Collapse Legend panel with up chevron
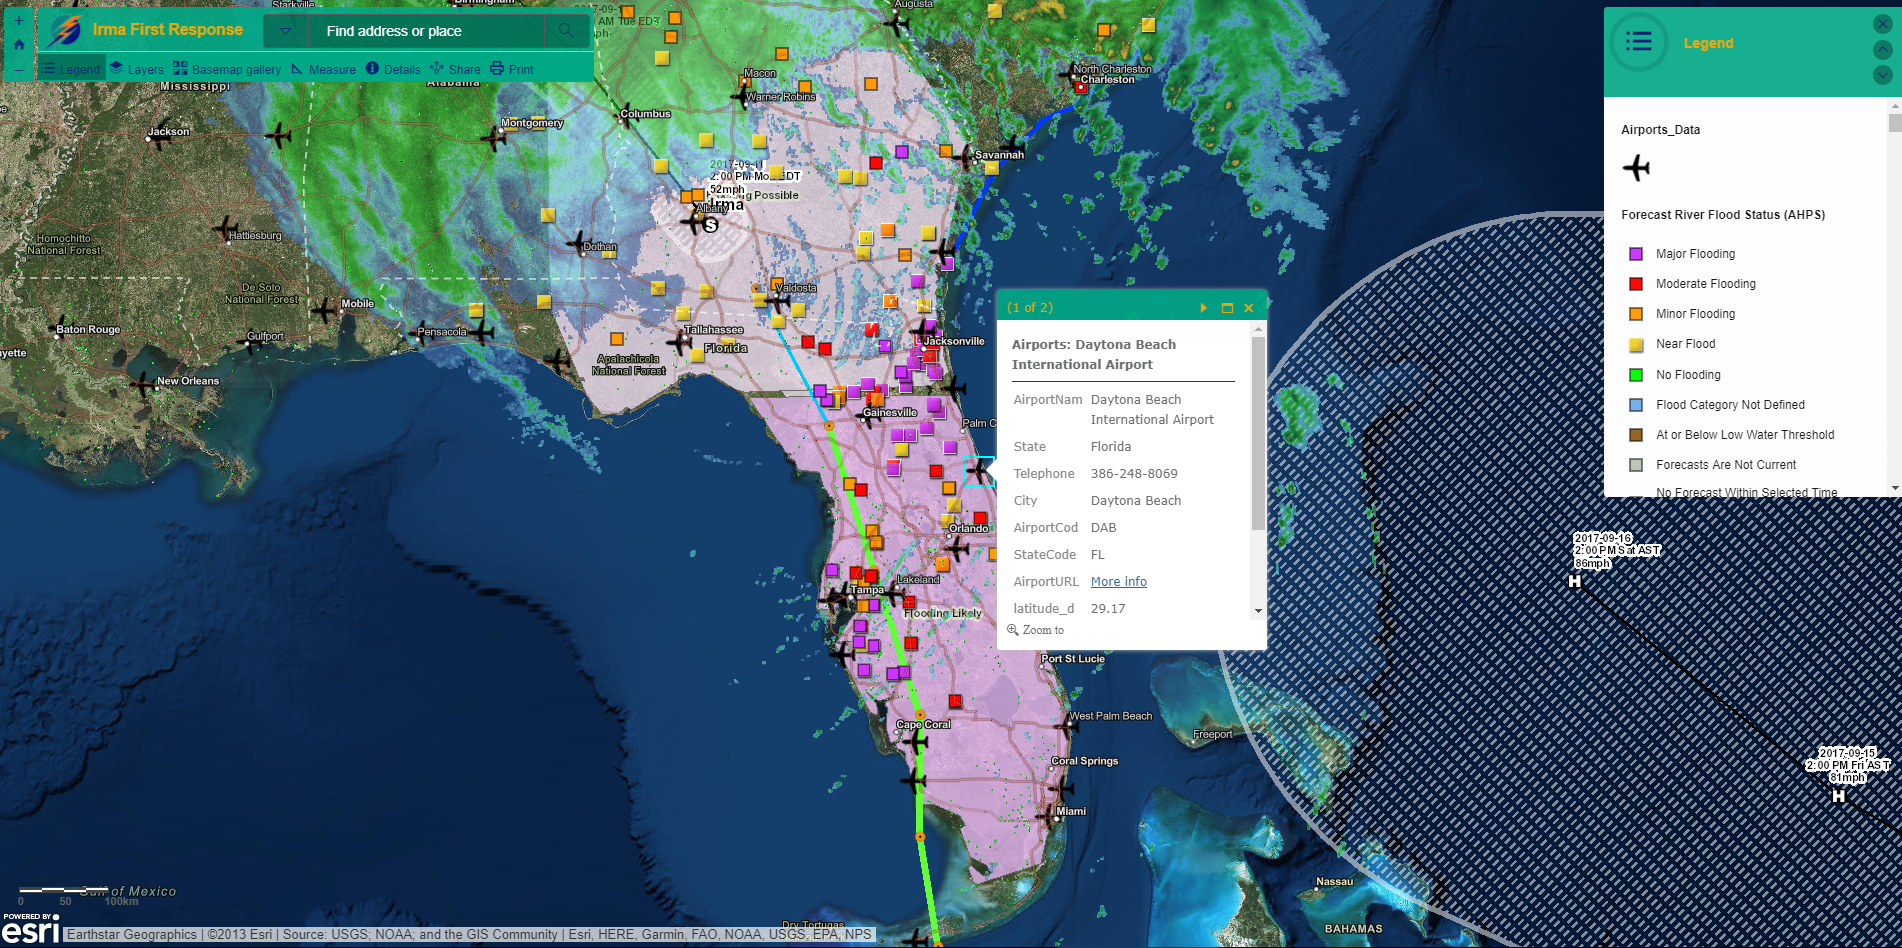Viewport: 1902px width, 948px height. (x=1882, y=49)
